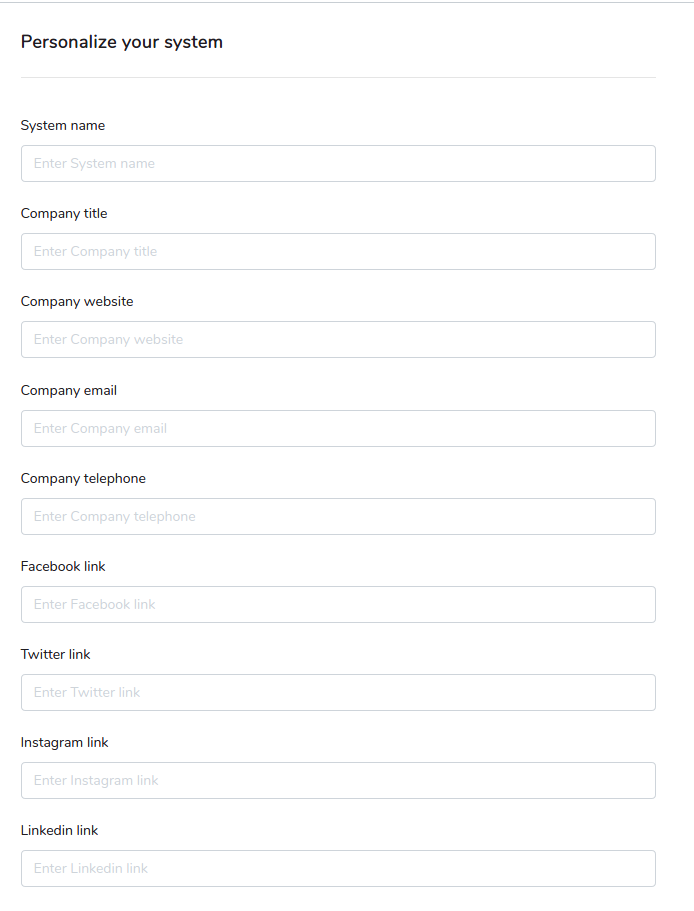
Task: Click the Company title label
Action: pyautogui.click(x=64, y=213)
